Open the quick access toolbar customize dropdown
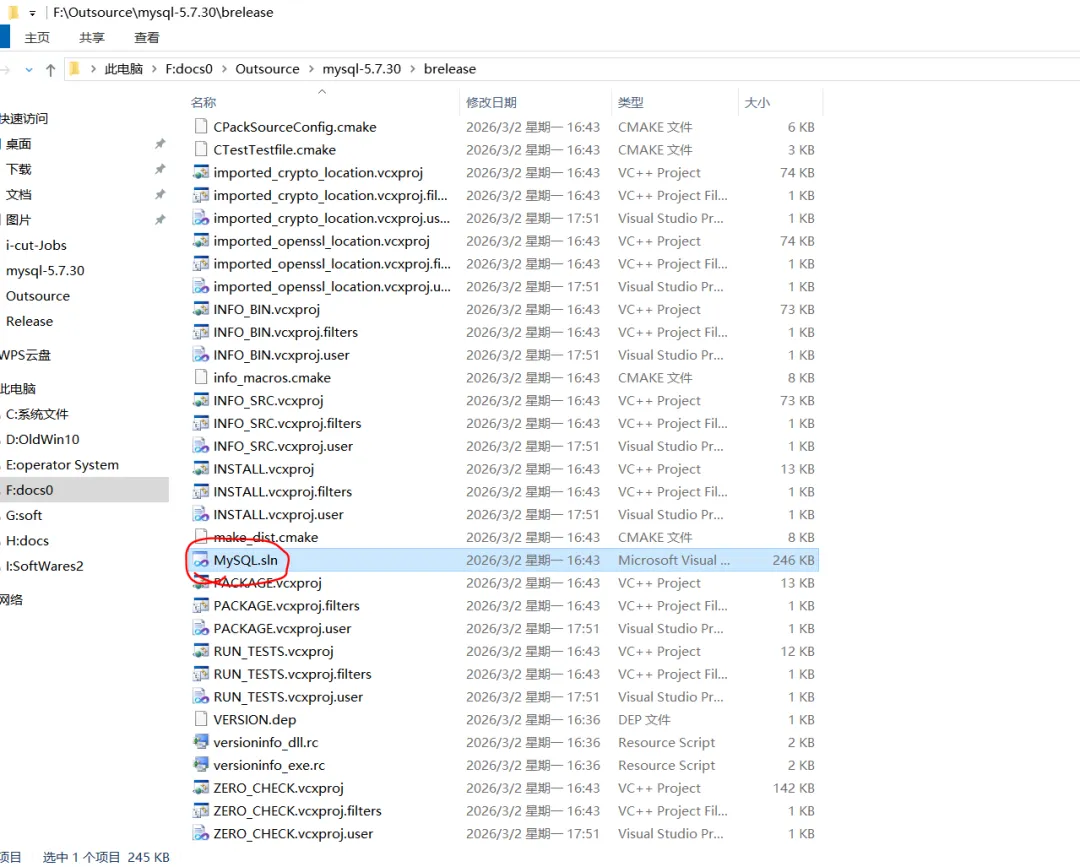Image resolution: width=1080 pixels, height=867 pixels. click(x=32, y=13)
